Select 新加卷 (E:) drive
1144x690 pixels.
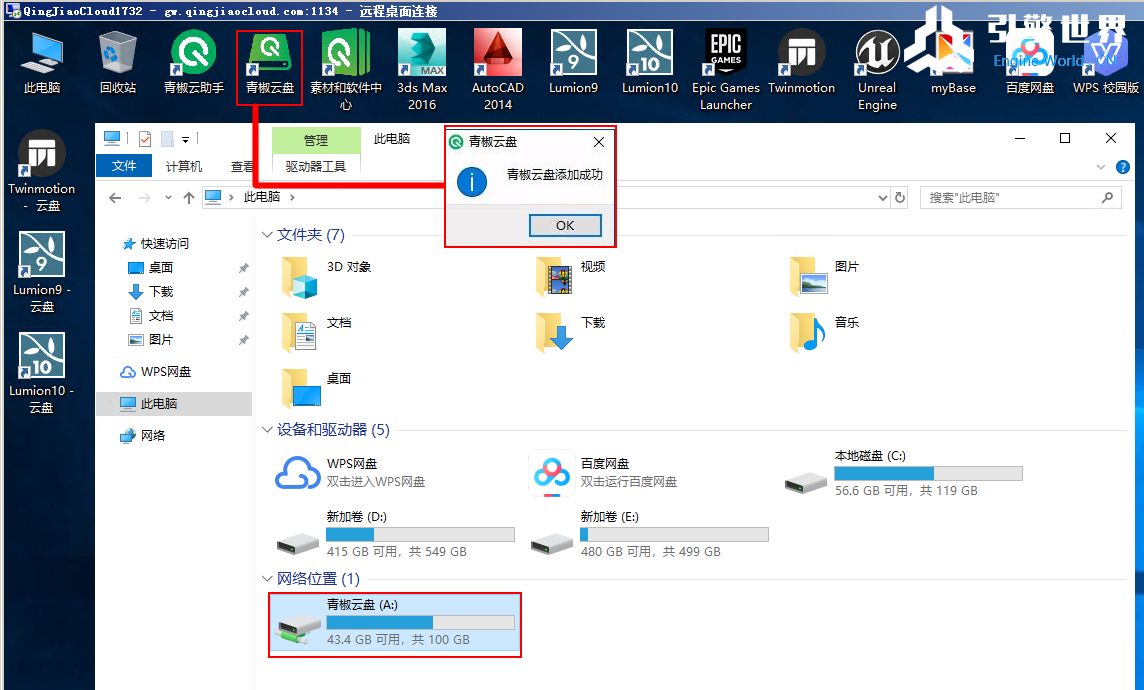point(649,535)
